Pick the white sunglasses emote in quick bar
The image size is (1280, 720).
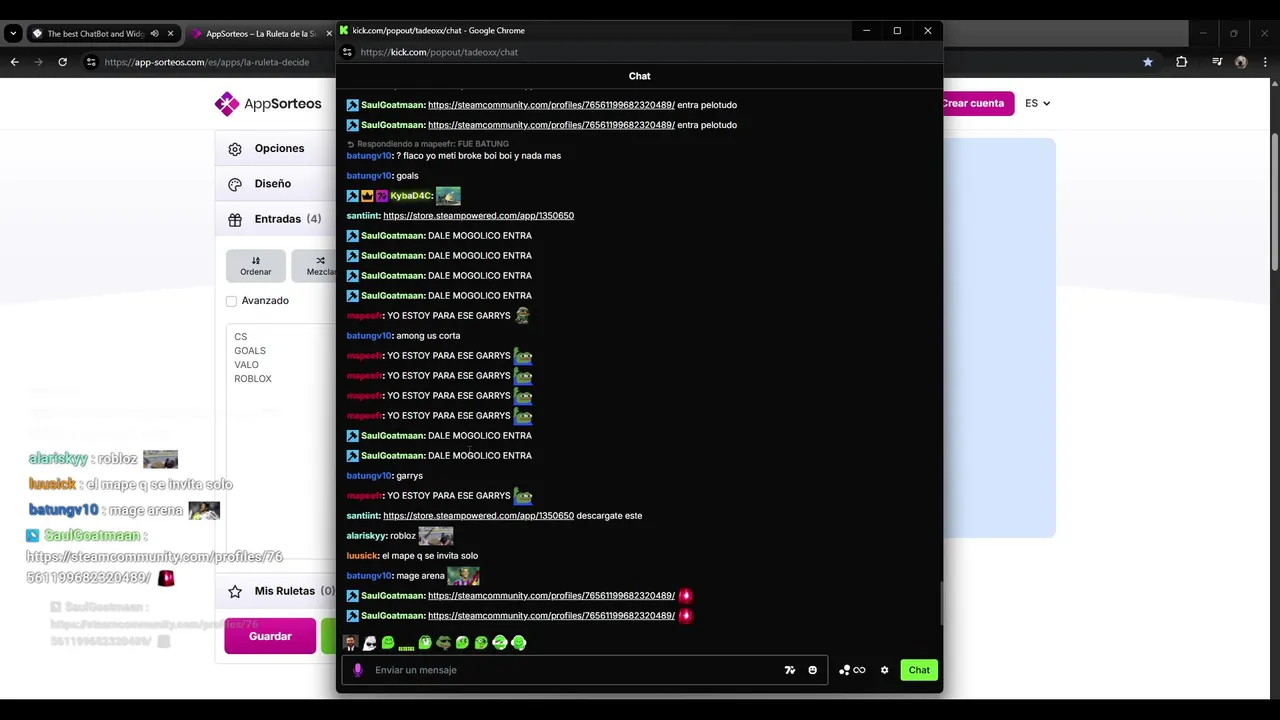[369, 643]
